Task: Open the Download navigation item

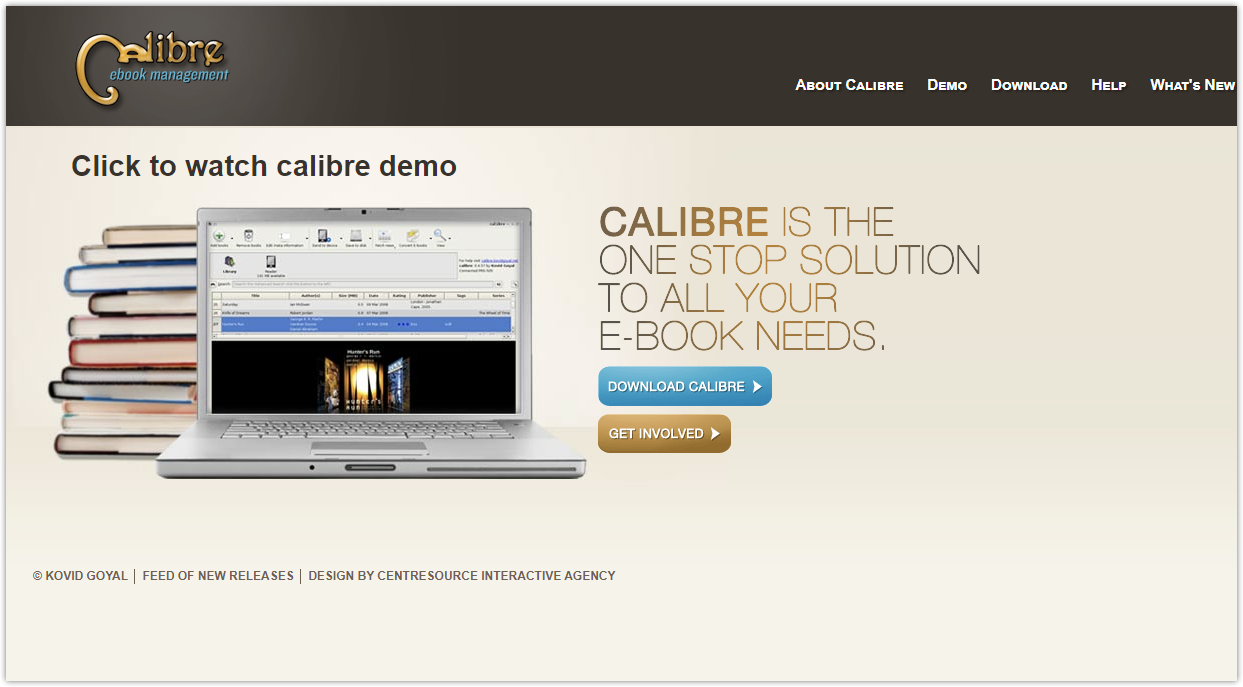Action: tap(1029, 85)
